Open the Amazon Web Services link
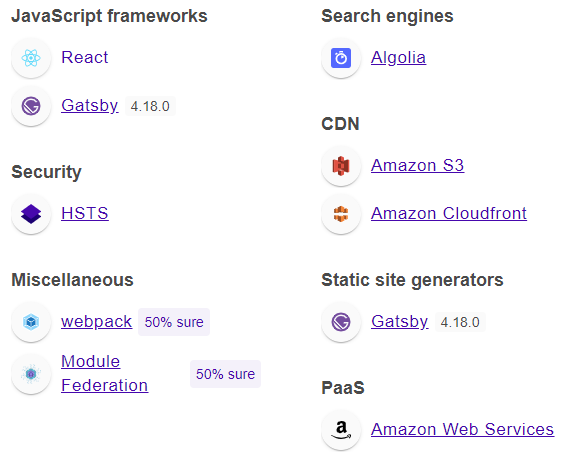The height and width of the screenshot is (460, 583). pos(463,429)
